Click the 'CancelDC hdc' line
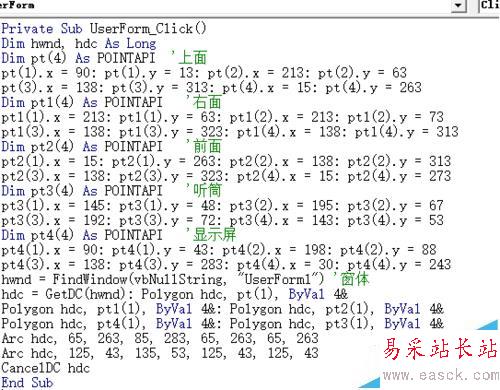500x390 pixels. (46, 368)
